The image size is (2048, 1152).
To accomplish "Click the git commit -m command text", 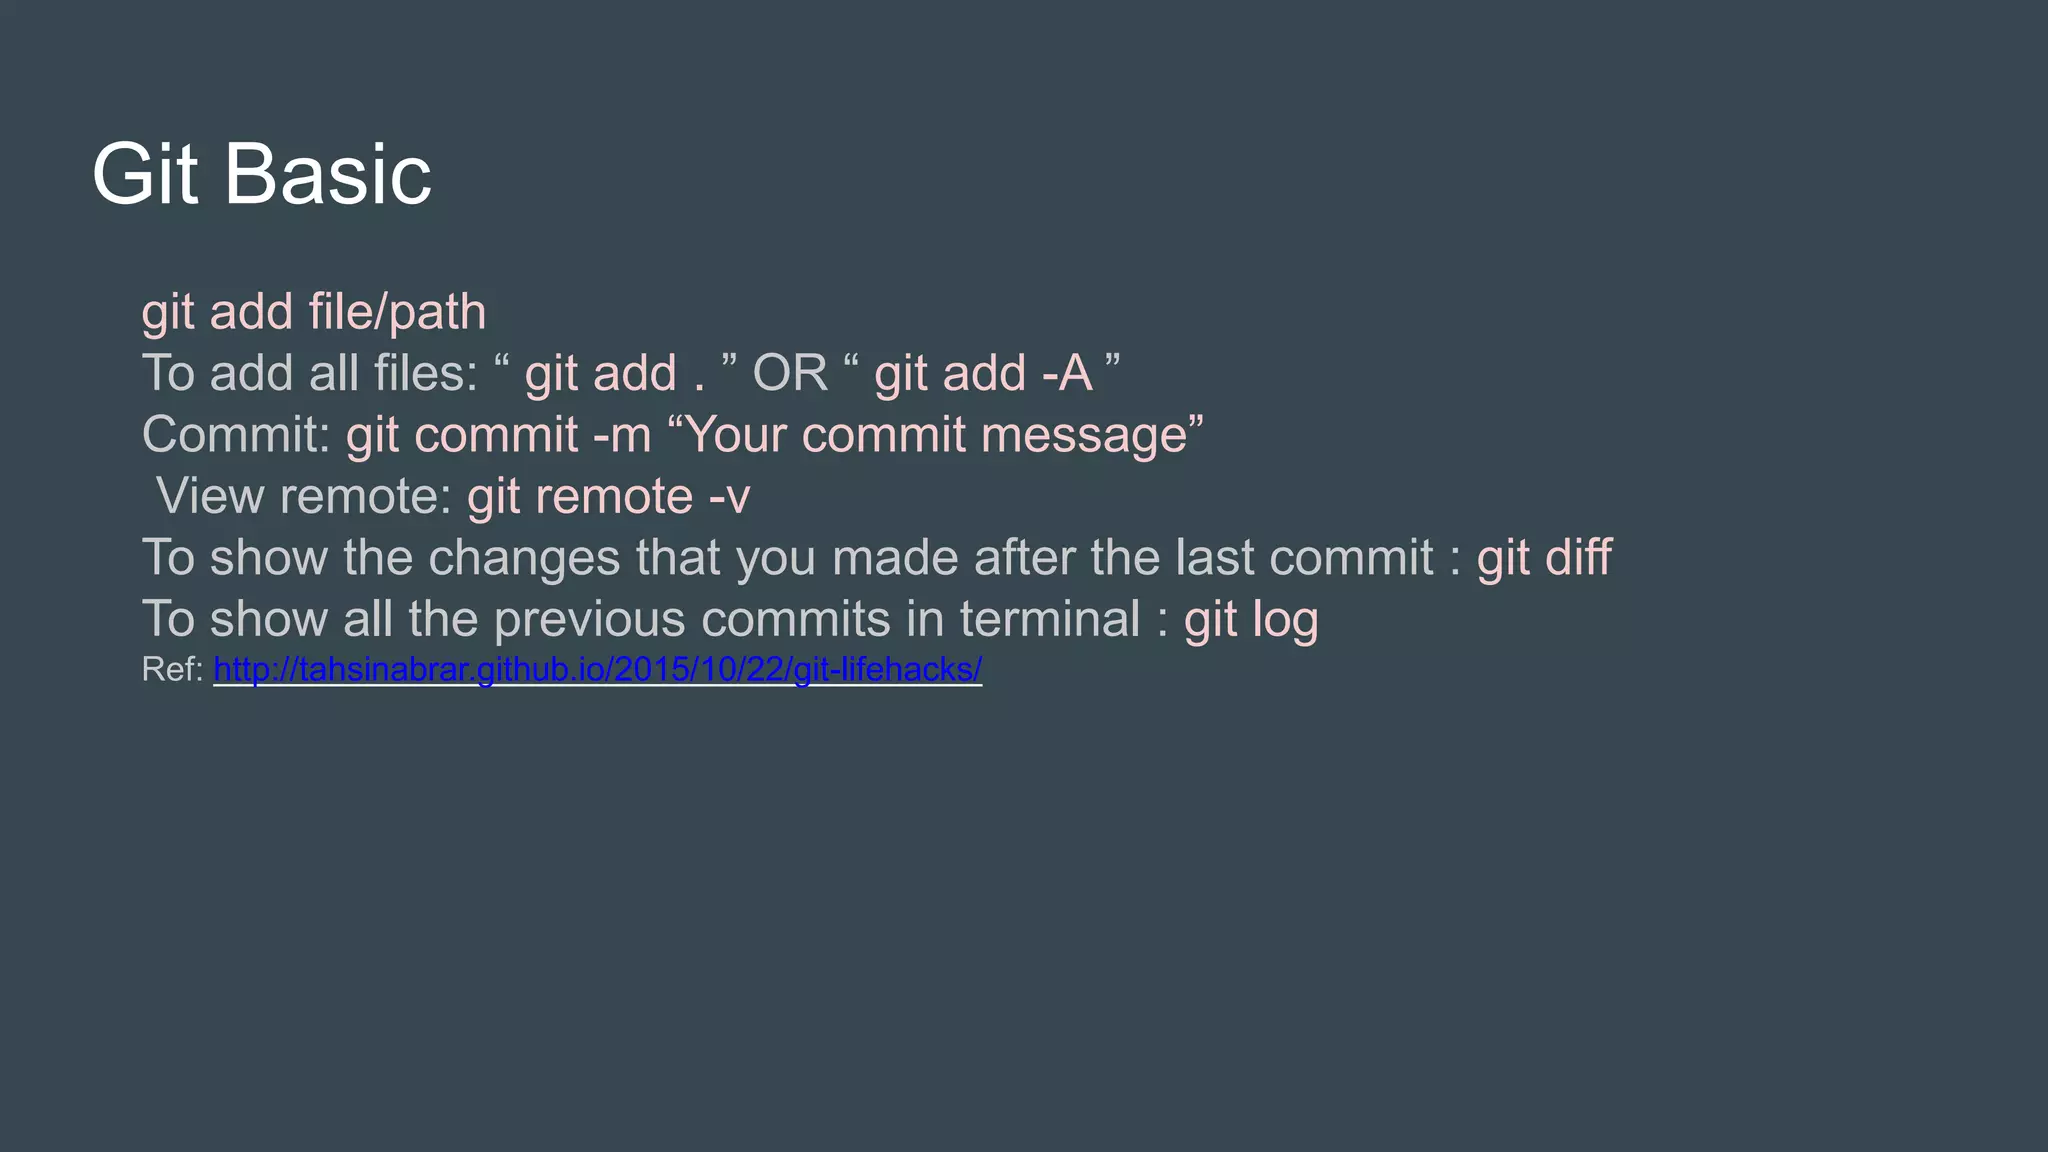I will pos(498,436).
